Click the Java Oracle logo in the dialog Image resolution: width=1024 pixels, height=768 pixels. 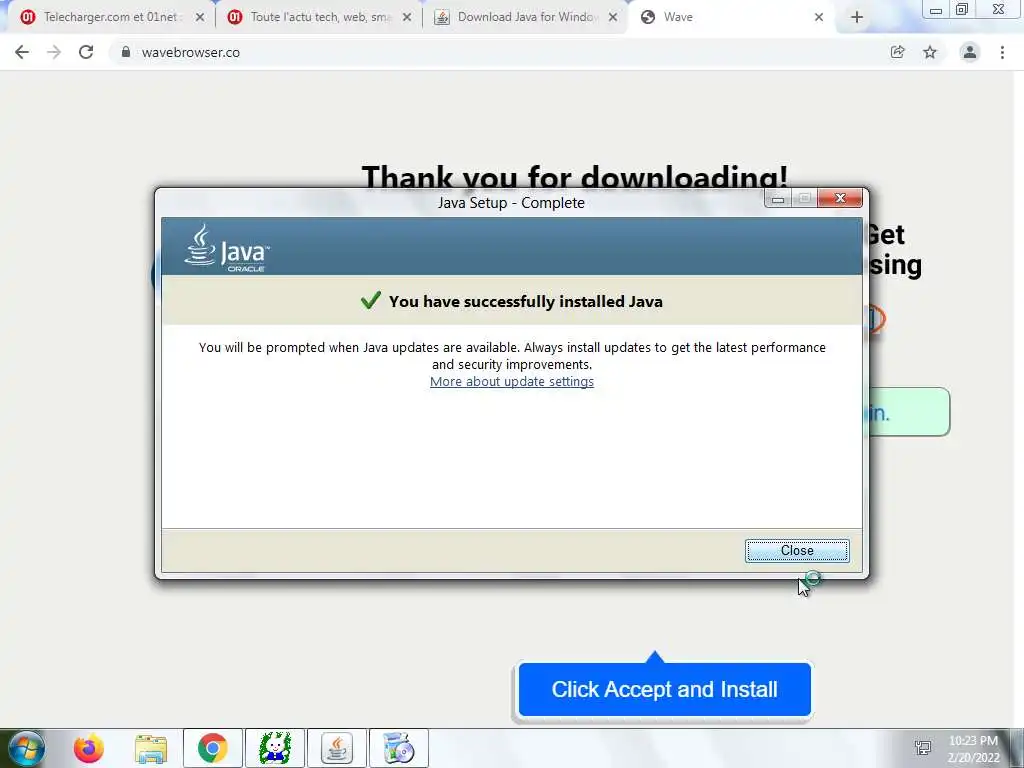tap(227, 248)
